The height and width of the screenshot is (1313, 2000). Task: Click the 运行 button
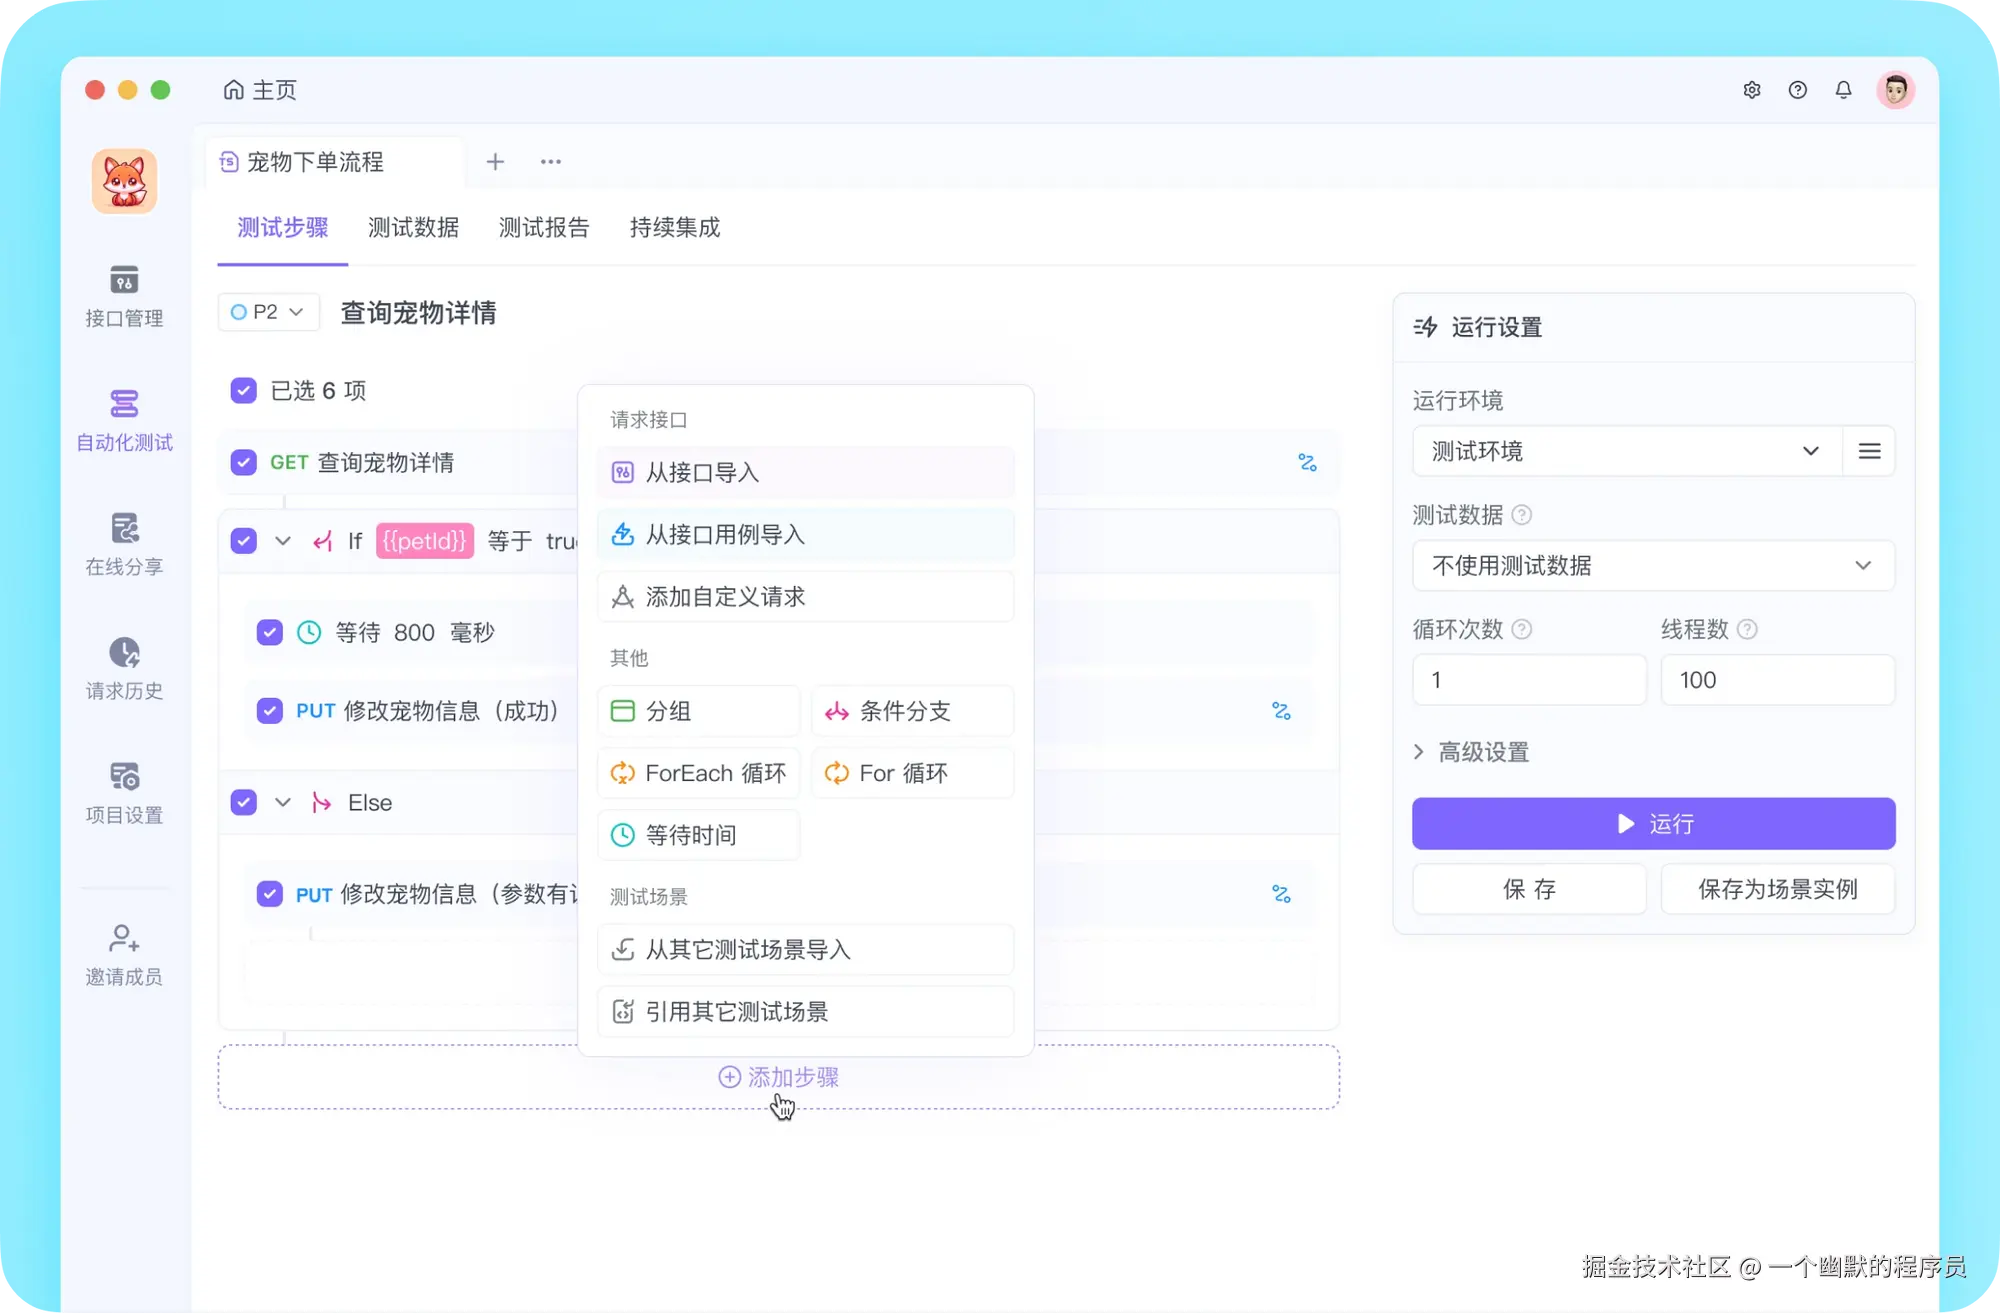pyautogui.click(x=1652, y=823)
